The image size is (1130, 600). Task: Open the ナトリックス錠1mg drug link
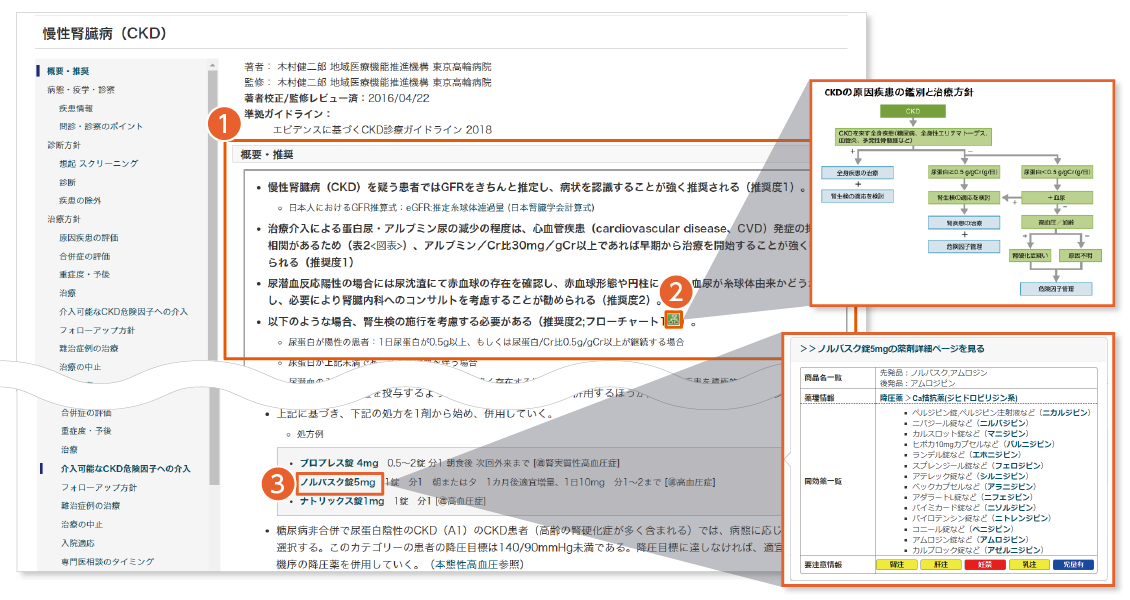pyautogui.click(x=341, y=500)
